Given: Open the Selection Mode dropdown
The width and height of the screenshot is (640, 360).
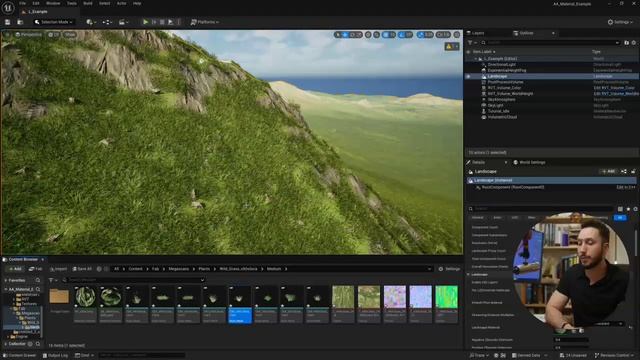Looking at the screenshot, I should point(54,22).
